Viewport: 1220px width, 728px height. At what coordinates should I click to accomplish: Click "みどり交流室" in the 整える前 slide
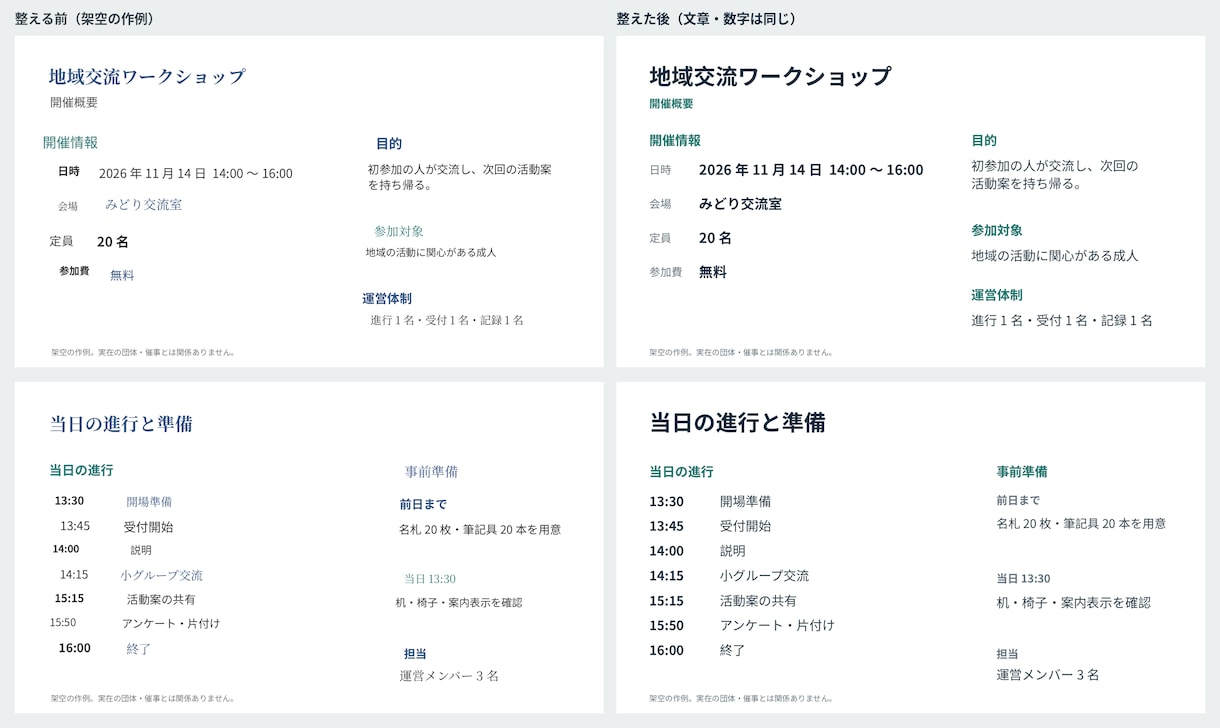point(144,204)
